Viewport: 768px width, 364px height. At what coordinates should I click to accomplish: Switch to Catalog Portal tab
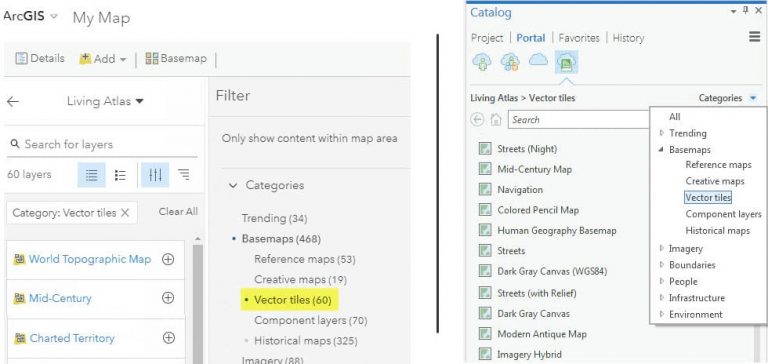[531, 38]
